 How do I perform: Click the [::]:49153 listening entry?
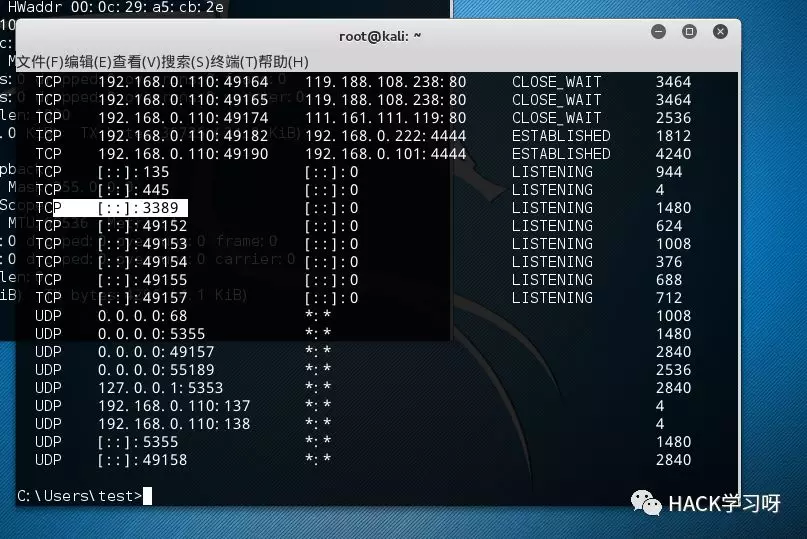pyautogui.click(x=143, y=244)
